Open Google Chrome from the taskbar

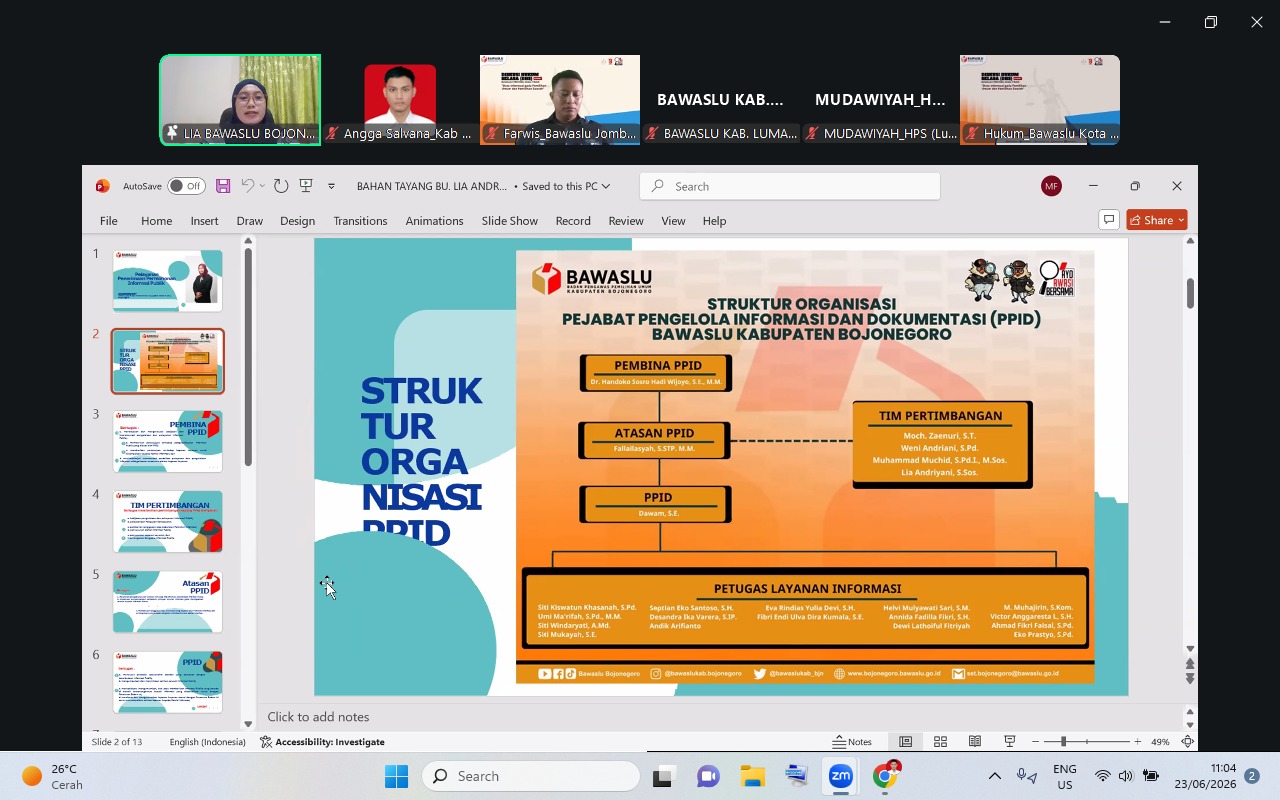(x=885, y=776)
